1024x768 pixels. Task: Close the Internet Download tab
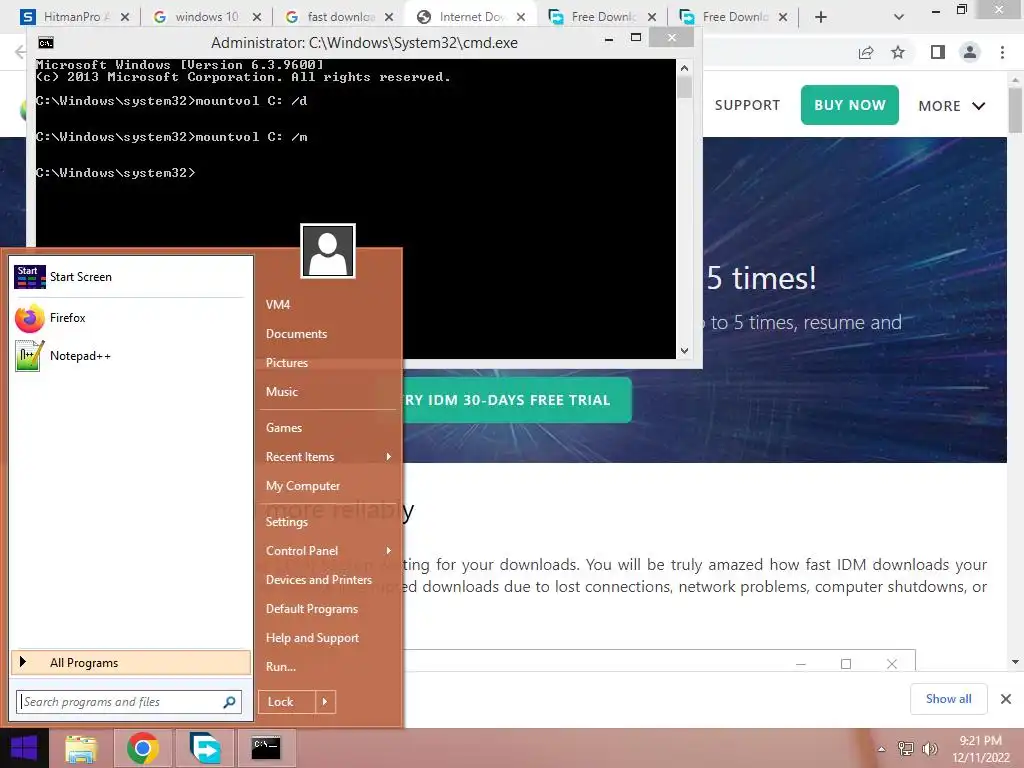click(520, 17)
